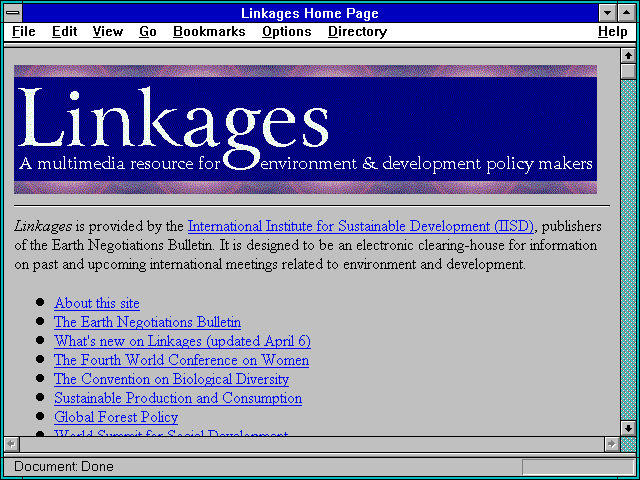Viewport: 640px width, 480px height.
Task: Click the horizontal scrollbar right arrow
Action: click(x=611, y=444)
